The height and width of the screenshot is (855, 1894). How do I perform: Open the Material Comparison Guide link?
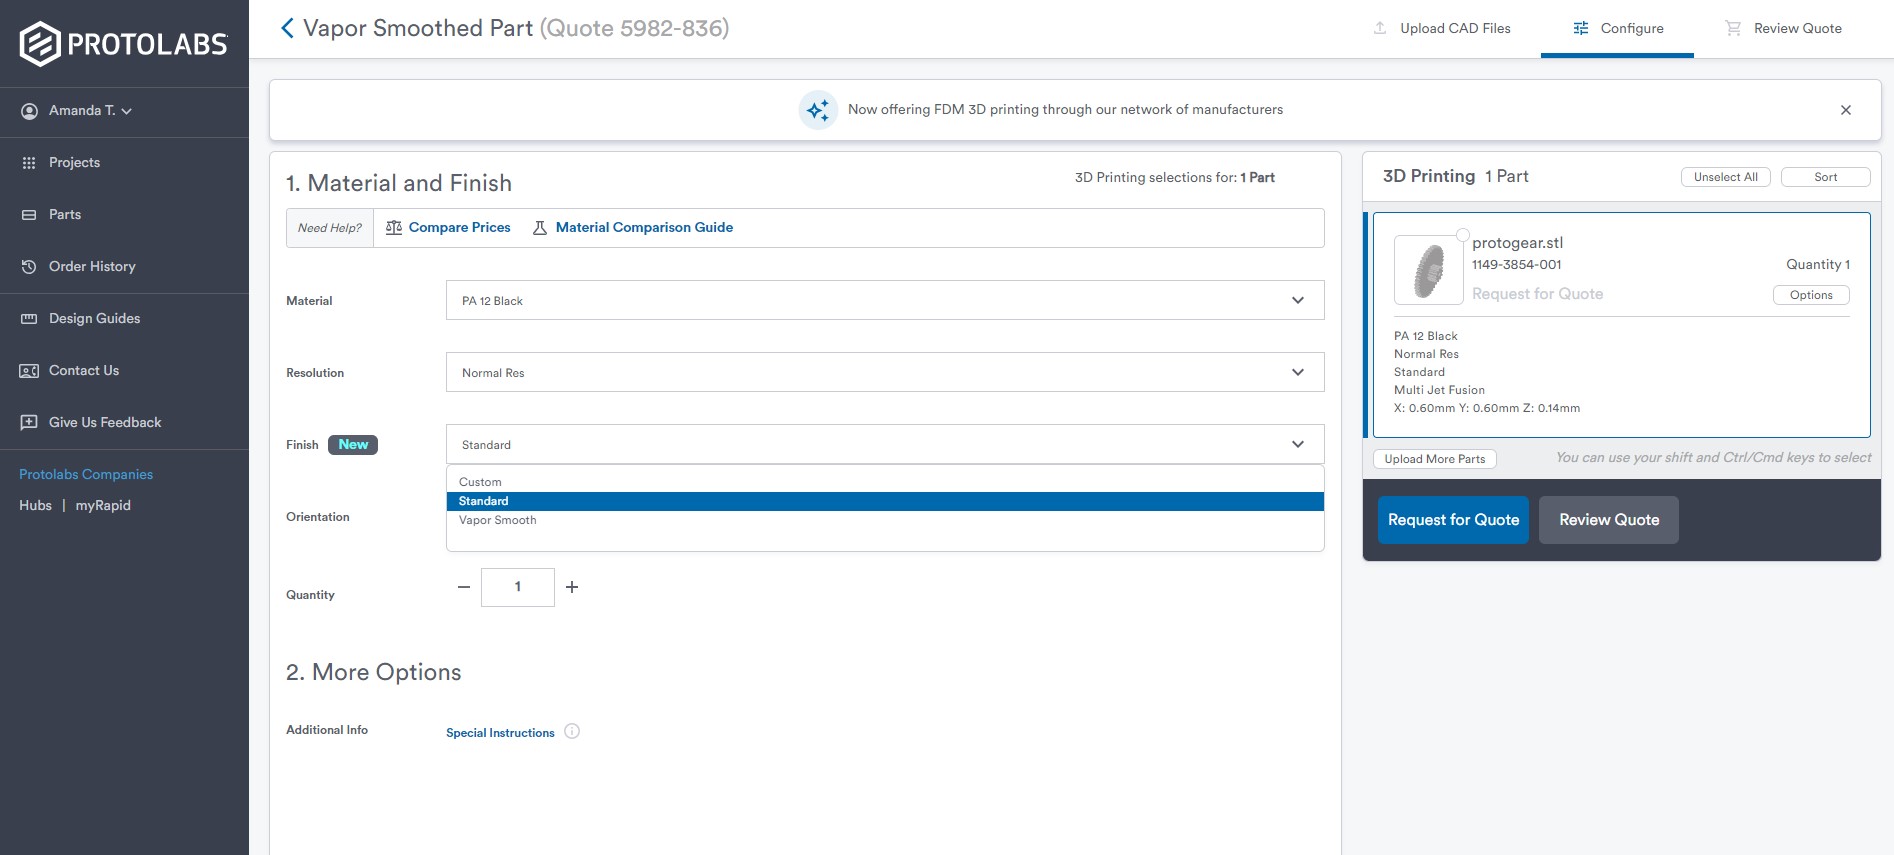pos(644,228)
